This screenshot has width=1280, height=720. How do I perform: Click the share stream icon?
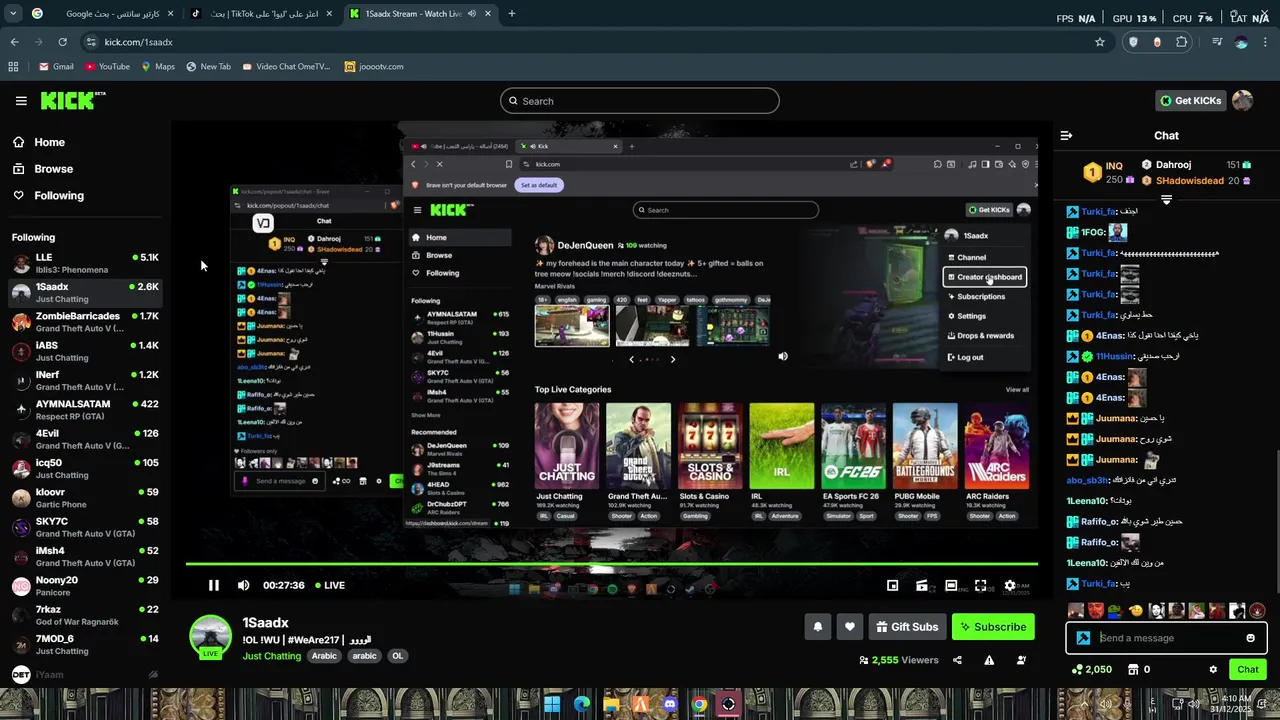point(957,660)
